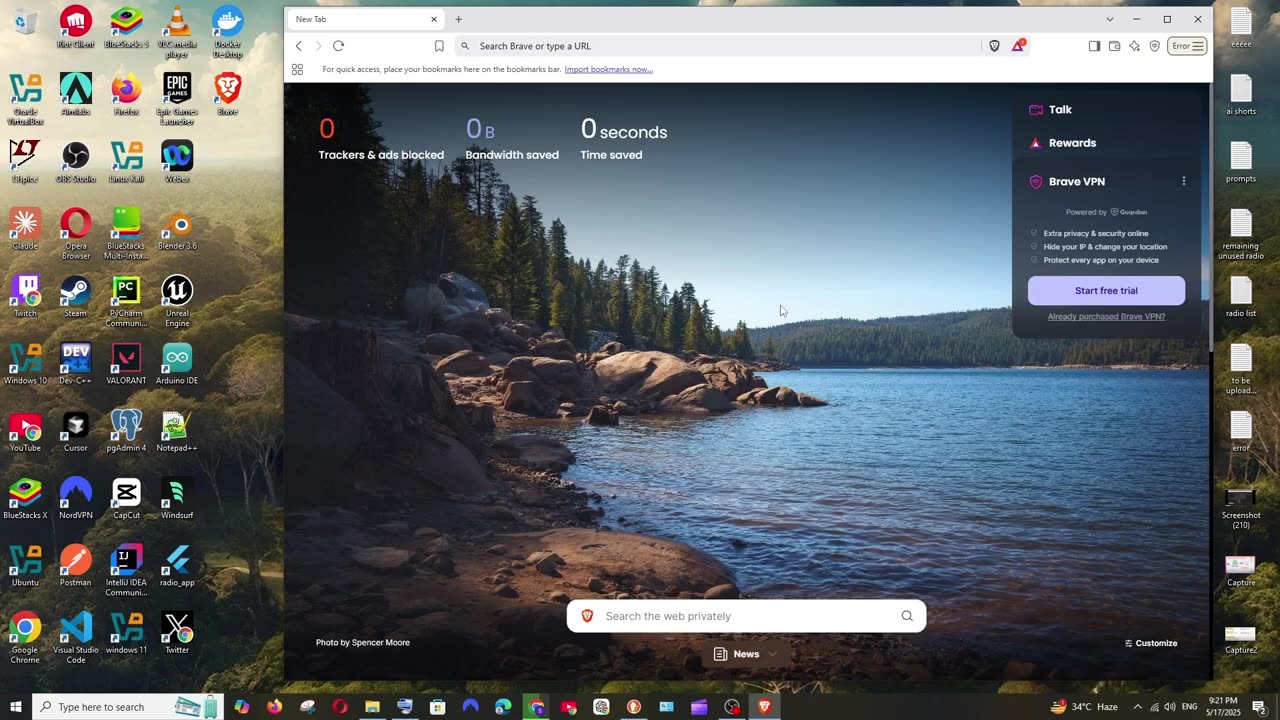Open taskbar clock showing 9:21 PM
This screenshot has height=720, width=1280.
pyautogui.click(x=1223, y=706)
